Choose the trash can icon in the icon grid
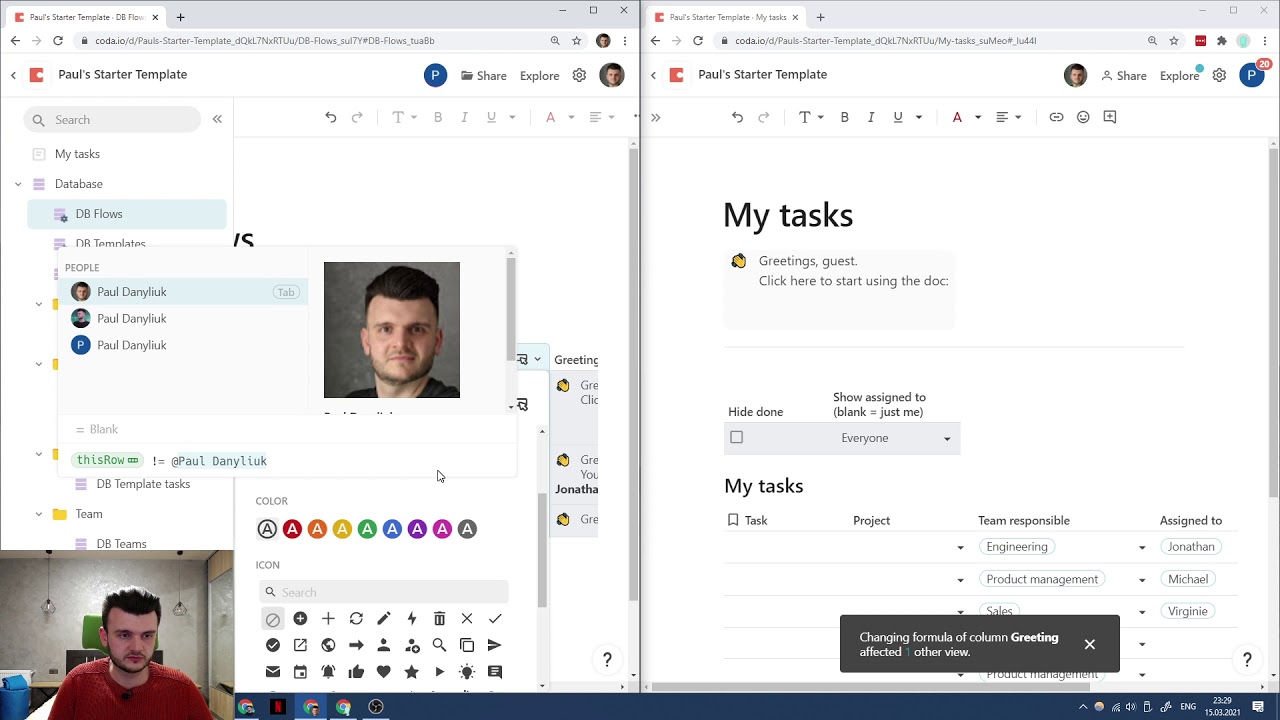The width and height of the screenshot is (1280, 720). [439, 619]
